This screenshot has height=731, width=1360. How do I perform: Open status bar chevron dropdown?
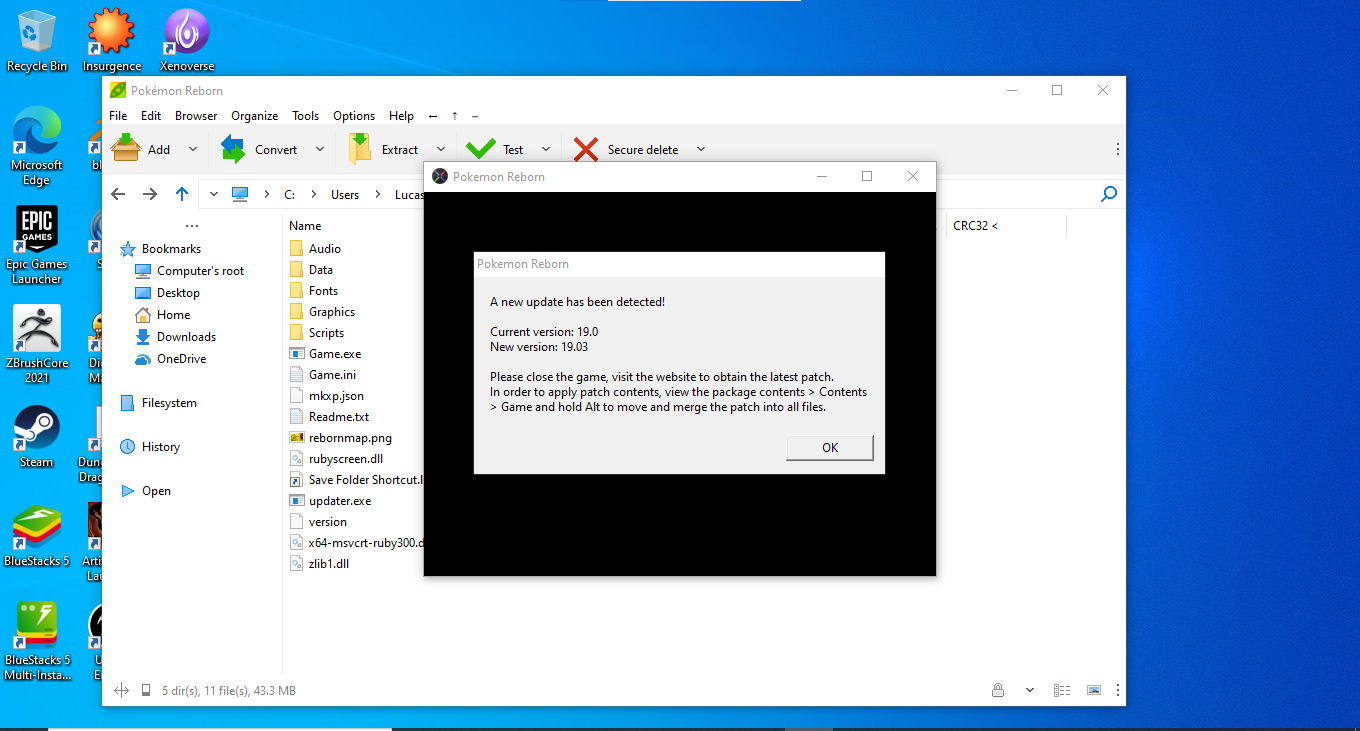[1030, 690]
